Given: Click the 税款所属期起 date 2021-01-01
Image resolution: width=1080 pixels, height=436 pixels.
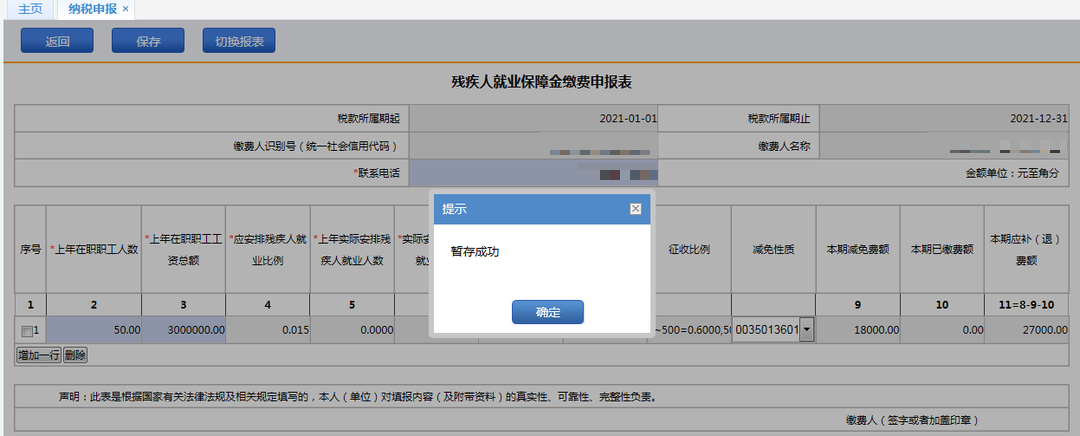Looking at the screenshot, I should pos(533,118).
